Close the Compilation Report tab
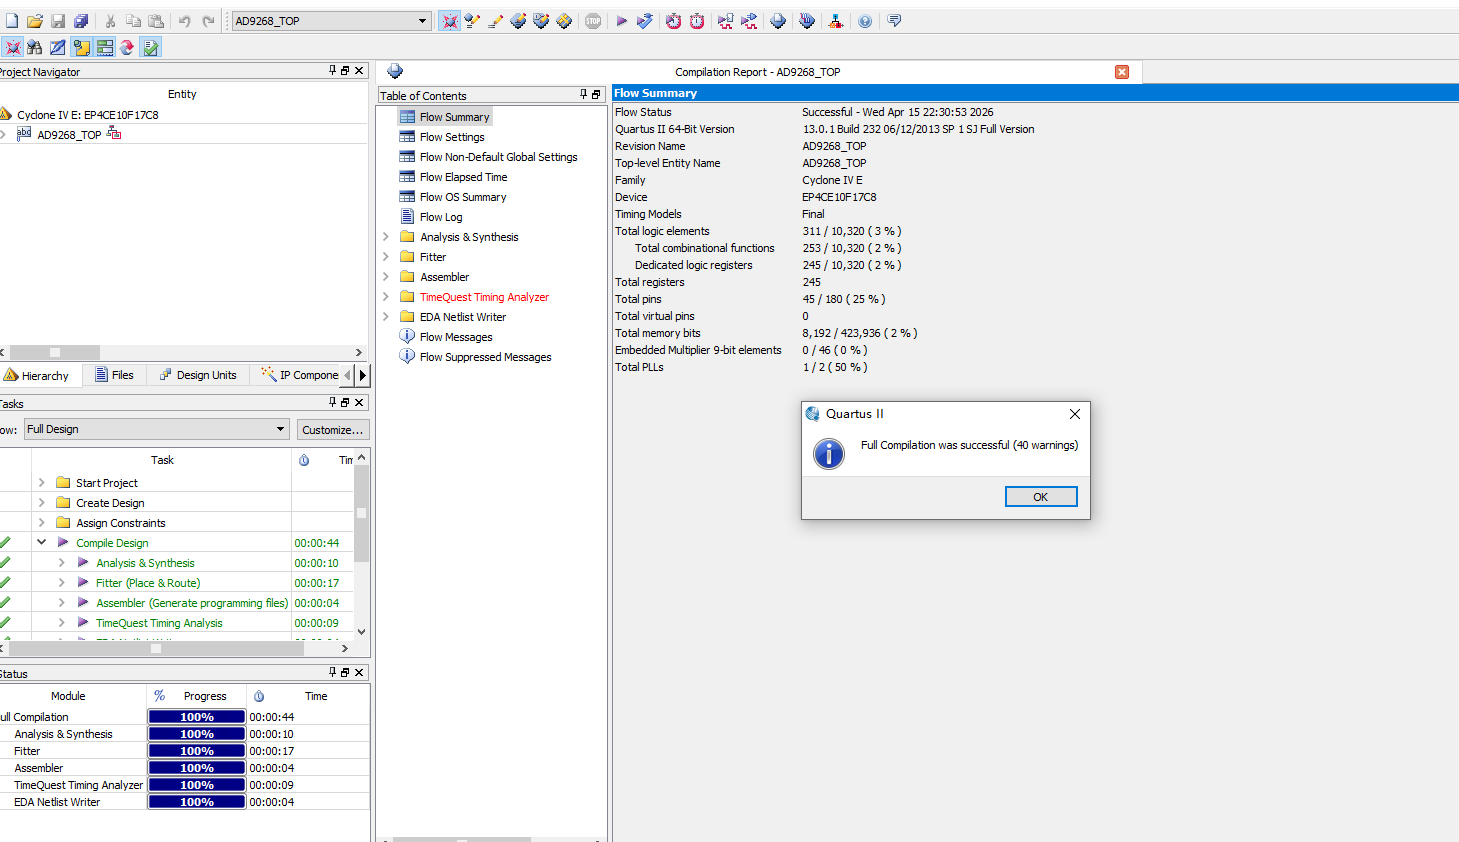 [1122, 72]
